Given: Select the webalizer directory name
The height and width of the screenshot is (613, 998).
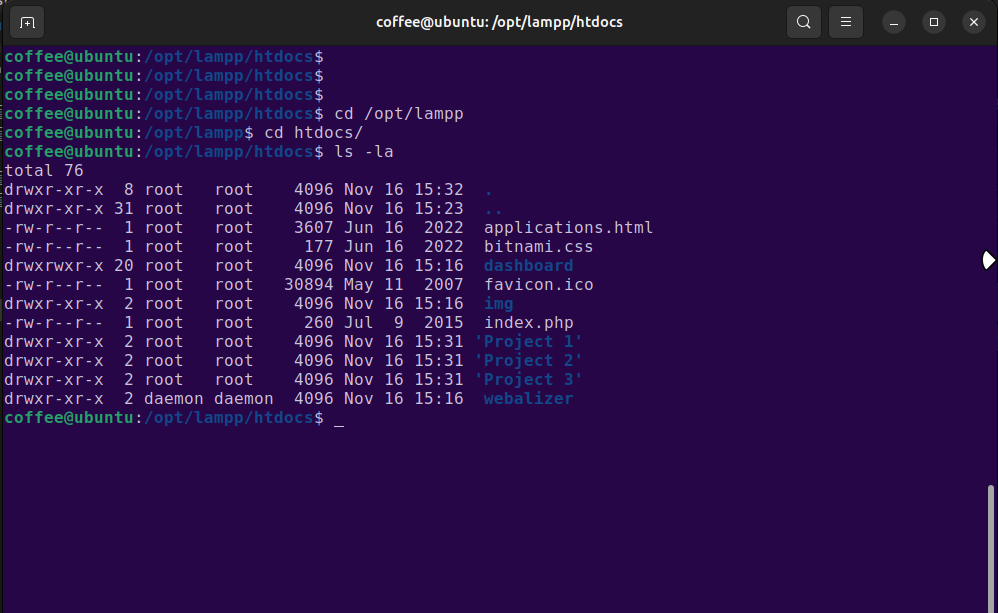Looking at the screenshot, I should (528, 398).
